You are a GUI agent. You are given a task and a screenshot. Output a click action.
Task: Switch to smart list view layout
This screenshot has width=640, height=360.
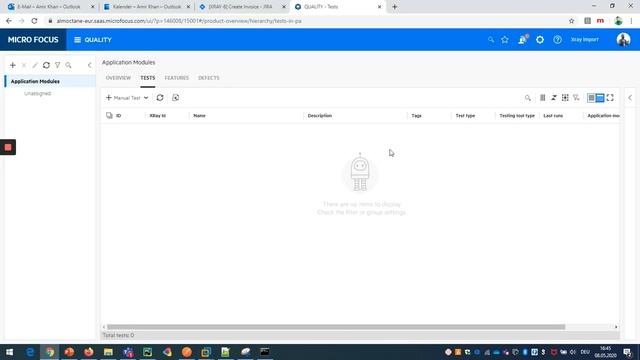600,98
